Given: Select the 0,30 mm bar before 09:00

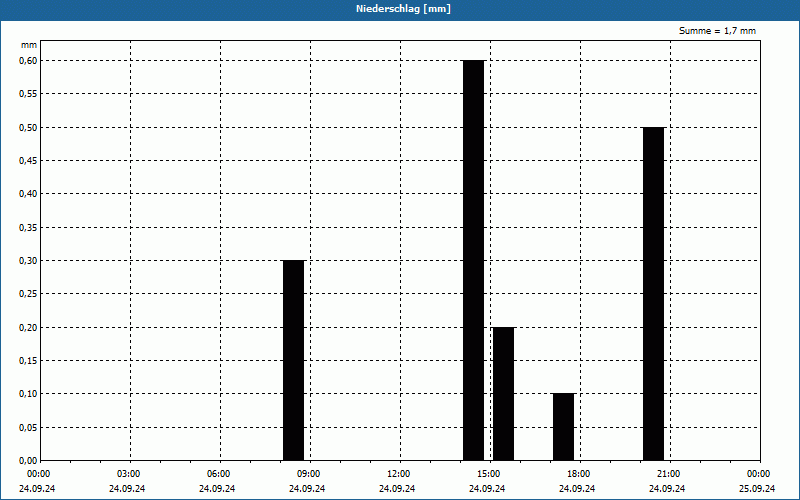Looking at the screenshot, I should (293, 360).
